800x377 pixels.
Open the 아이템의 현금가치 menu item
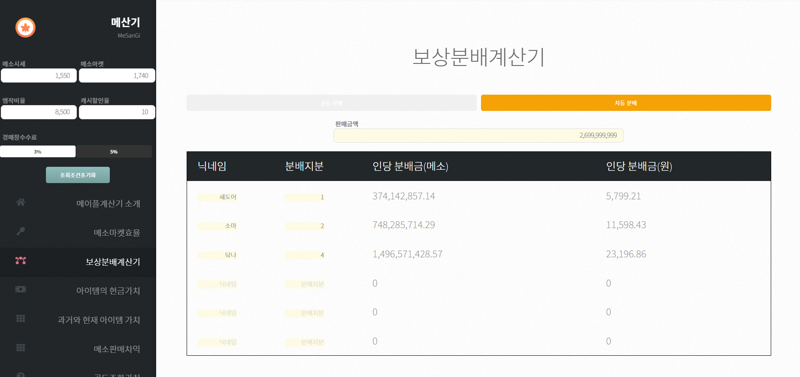(108, 291)
